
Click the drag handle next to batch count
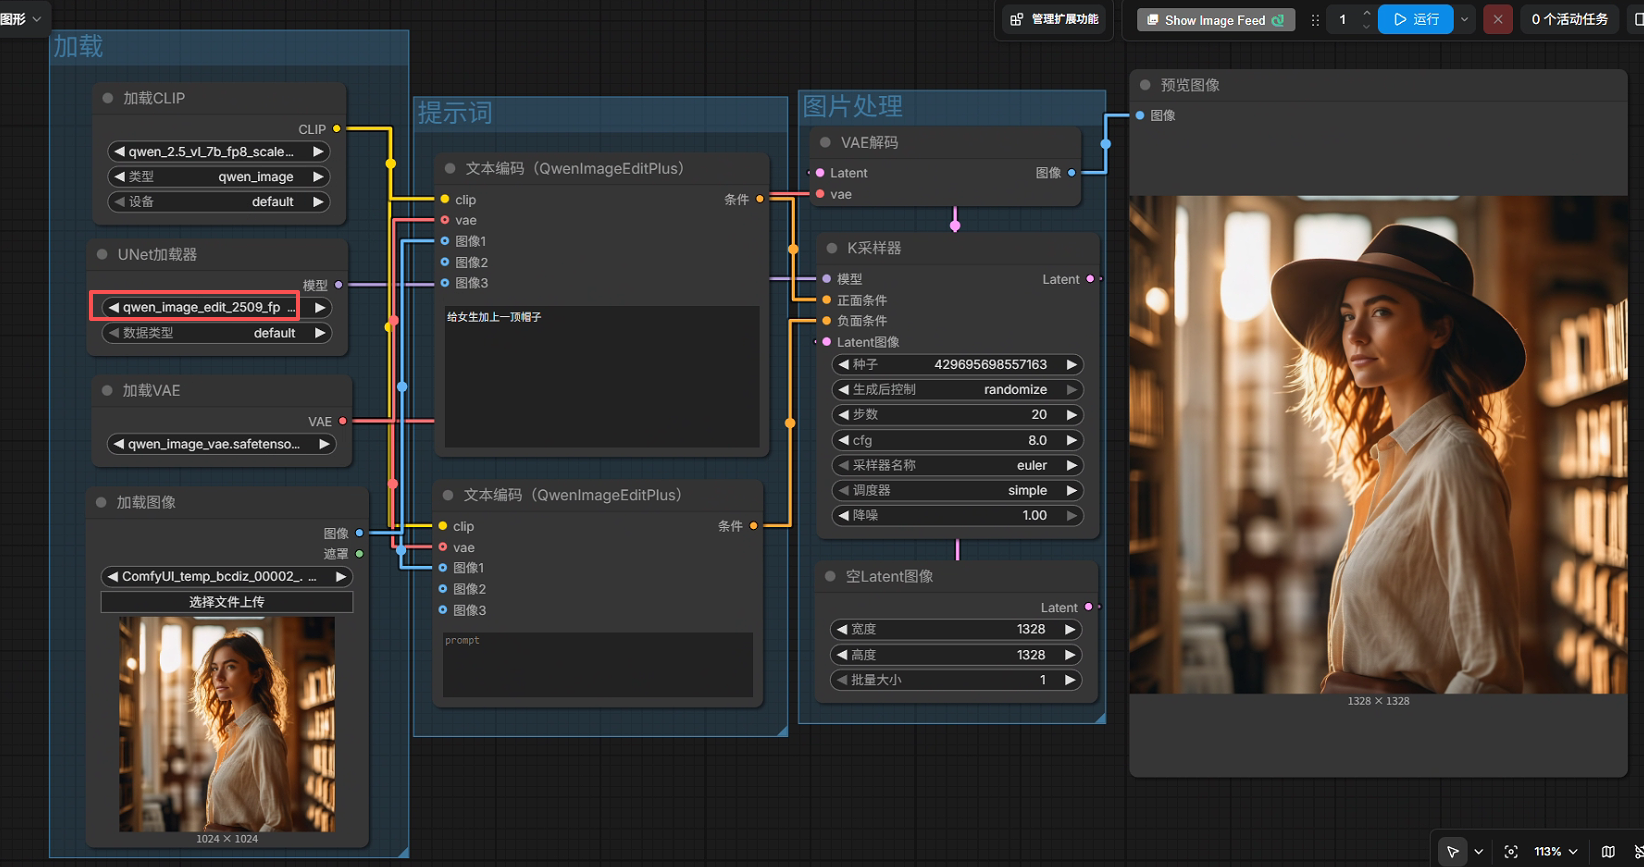pos(1315,20)
